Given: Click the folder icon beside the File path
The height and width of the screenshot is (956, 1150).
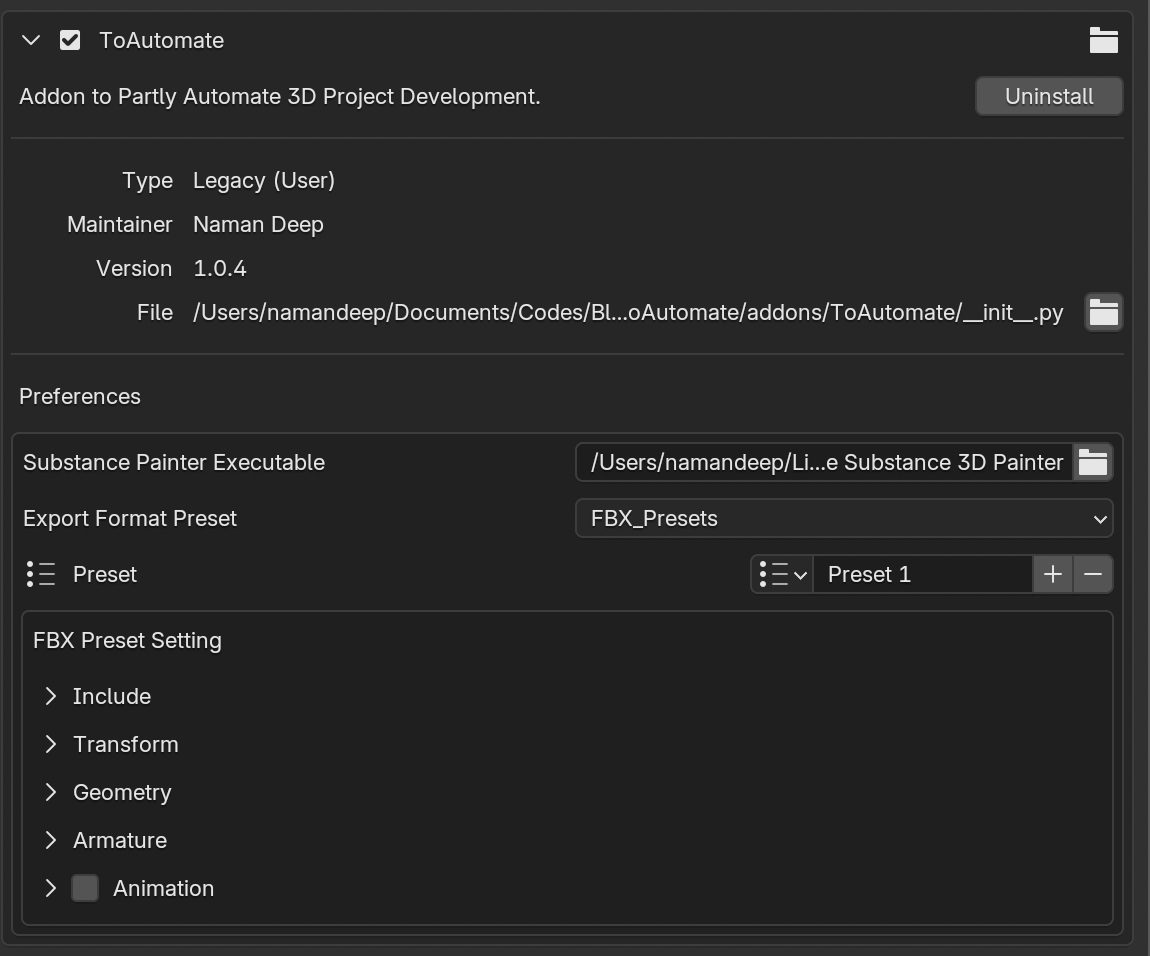Looking at the screenshot, I should pos(1103,312).
